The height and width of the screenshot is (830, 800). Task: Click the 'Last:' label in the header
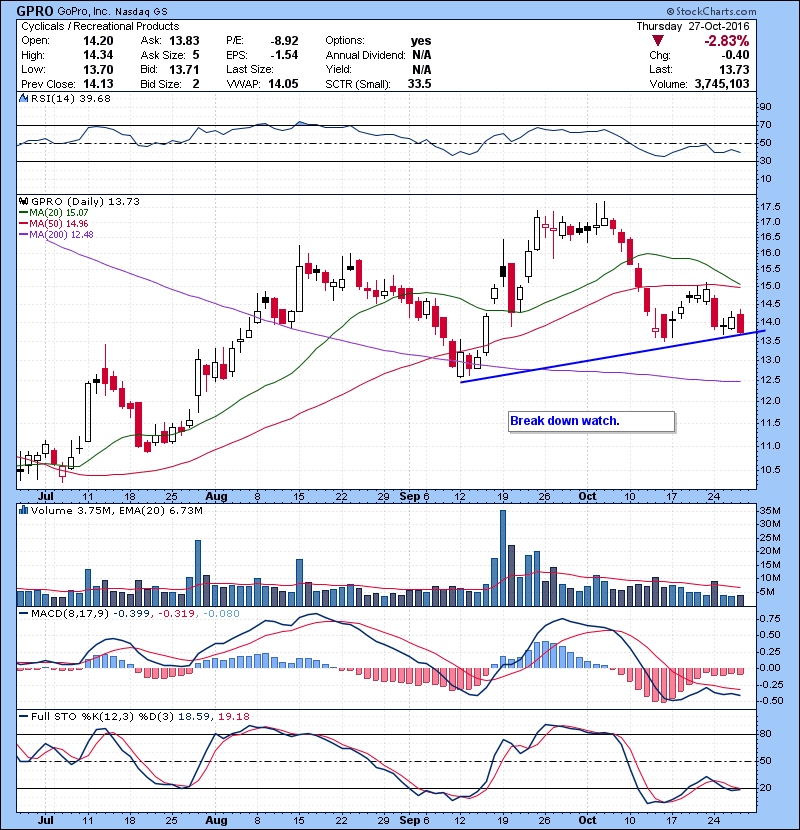661,69
